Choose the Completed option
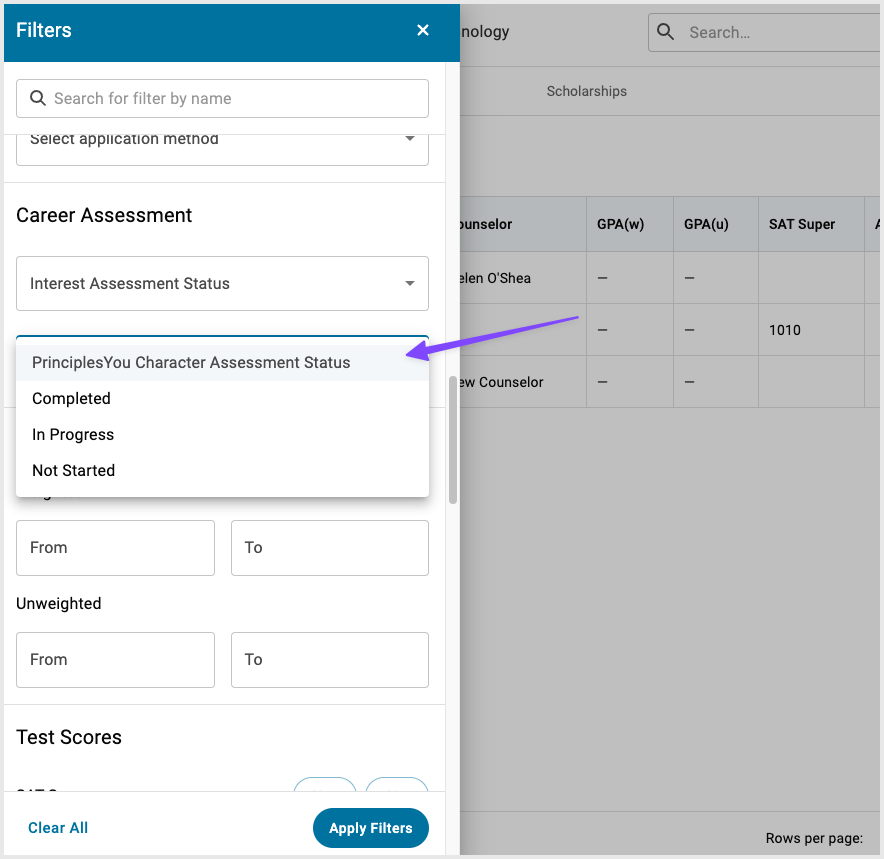Viewport: 884px width, 859px height. pyautogui.click(x=222, y=398)
